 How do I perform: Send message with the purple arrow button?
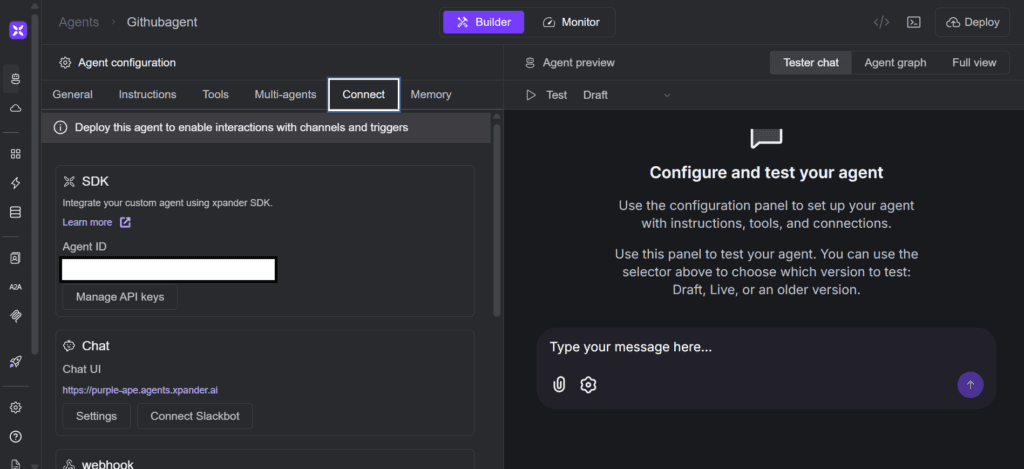970,385
